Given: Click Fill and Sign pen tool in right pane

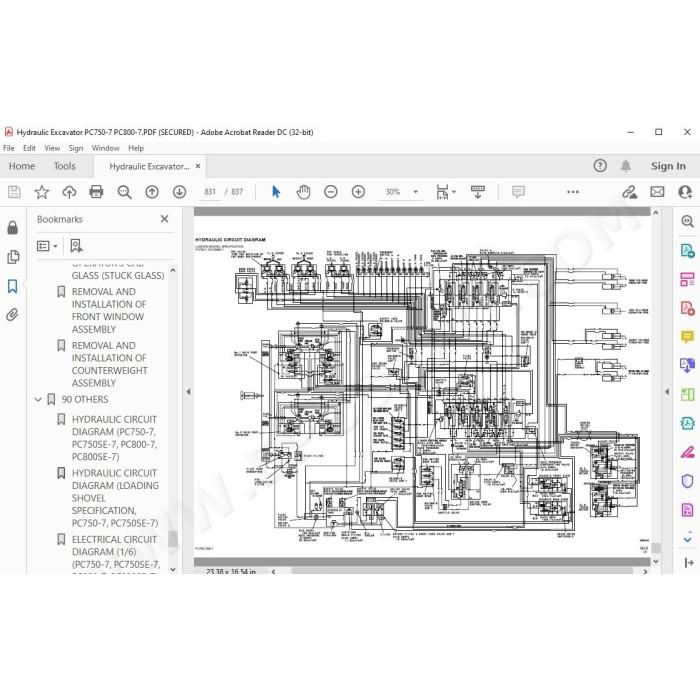Looking at the screenshot, I should pyautogui.click(x=688, y=452).
